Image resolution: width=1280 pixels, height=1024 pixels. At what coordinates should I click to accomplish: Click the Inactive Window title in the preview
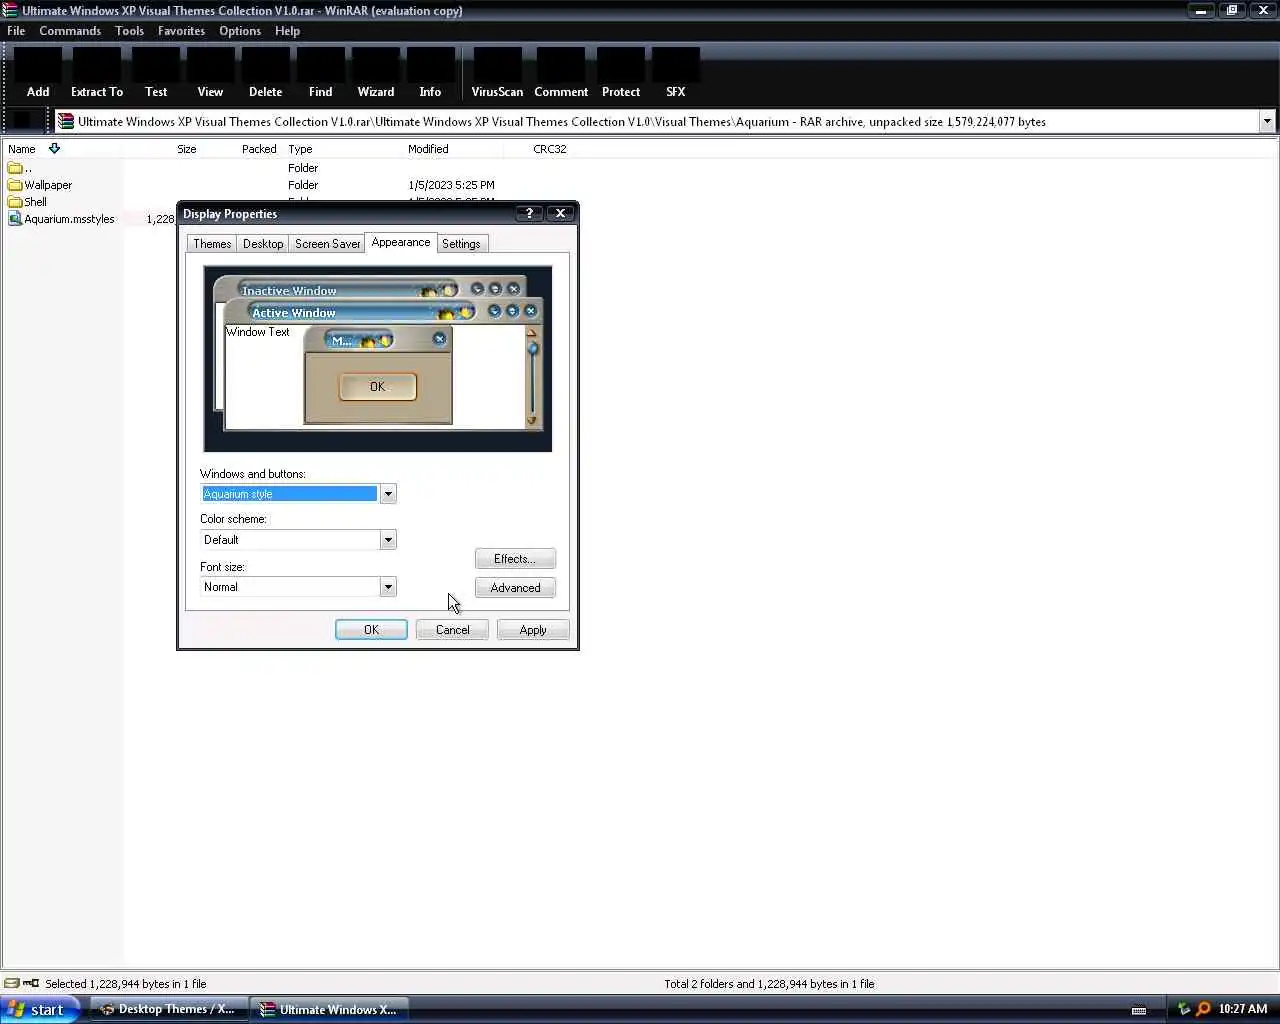(289, 291)
